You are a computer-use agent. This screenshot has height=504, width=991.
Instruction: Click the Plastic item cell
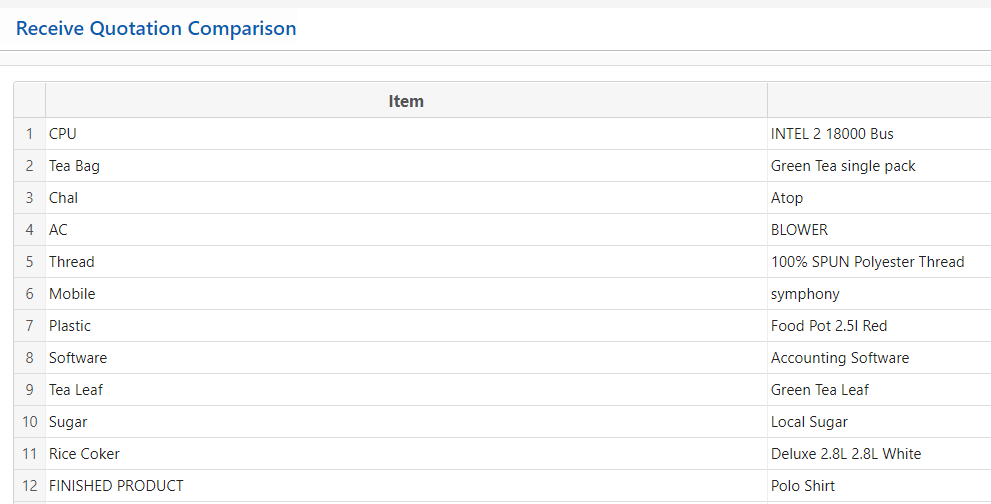(x=406, y=326)
